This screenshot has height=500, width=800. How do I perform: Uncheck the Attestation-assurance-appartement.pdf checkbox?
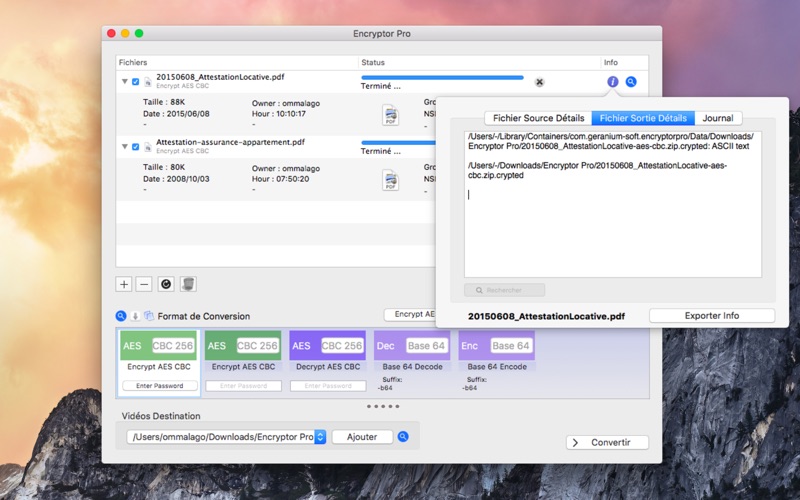pyautogui.click(x=135, y=147)
